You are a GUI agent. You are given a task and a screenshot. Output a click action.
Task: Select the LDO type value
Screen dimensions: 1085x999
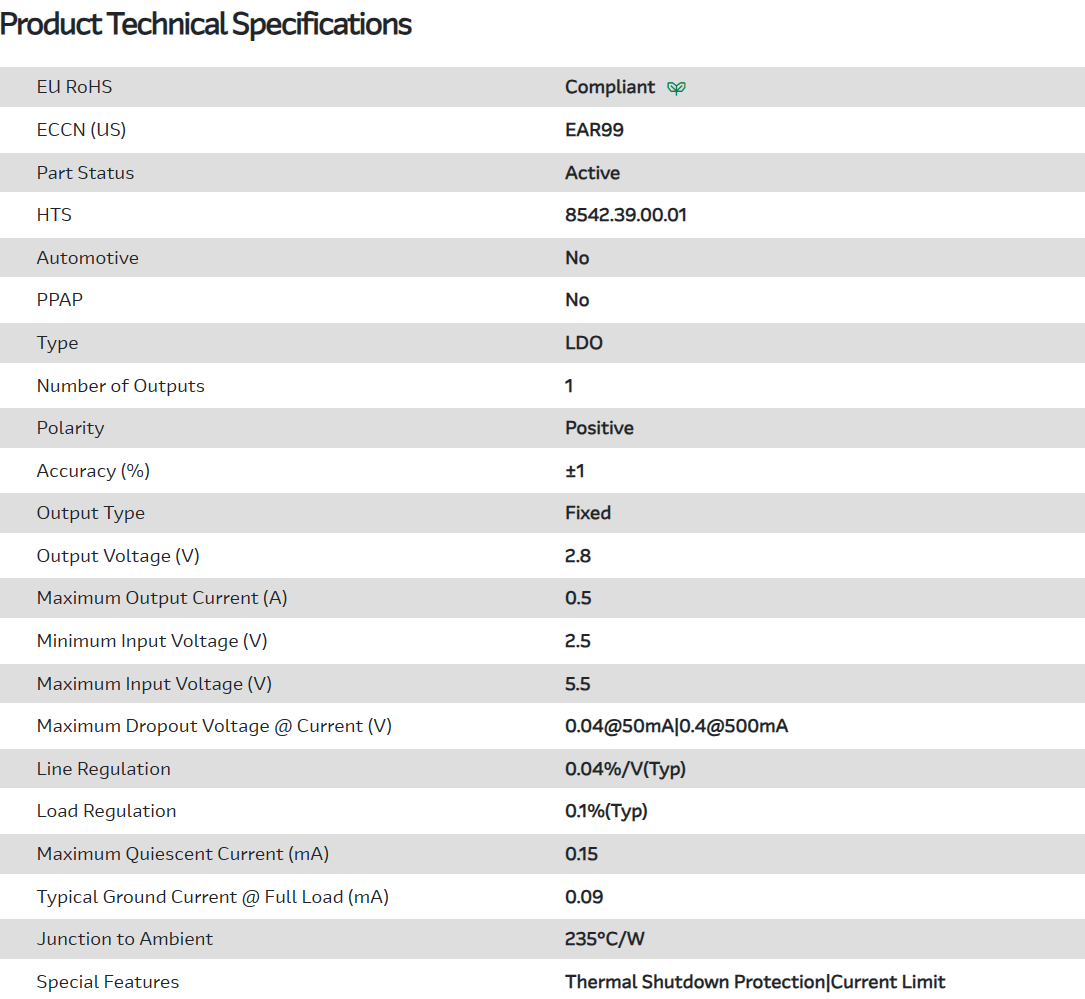point(584,343)
